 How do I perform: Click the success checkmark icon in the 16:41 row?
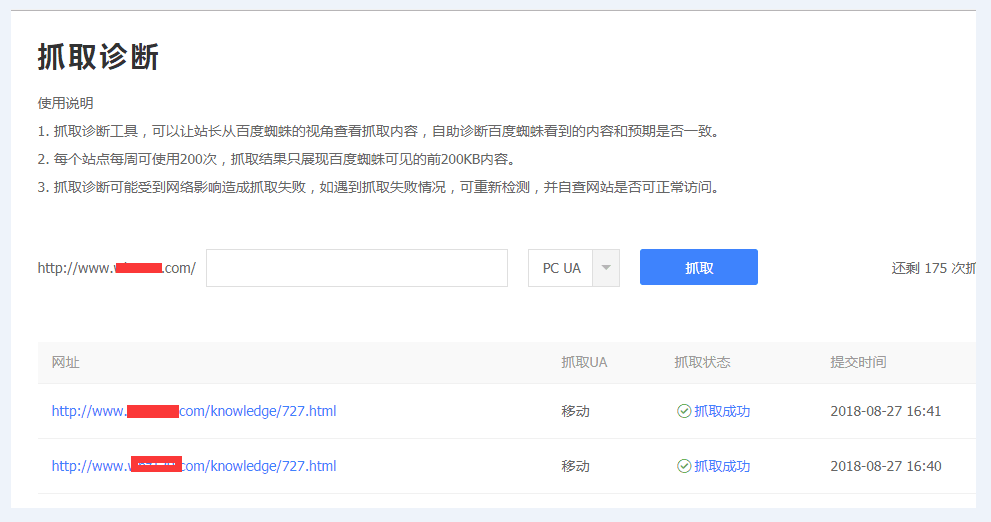coord(684,411)
